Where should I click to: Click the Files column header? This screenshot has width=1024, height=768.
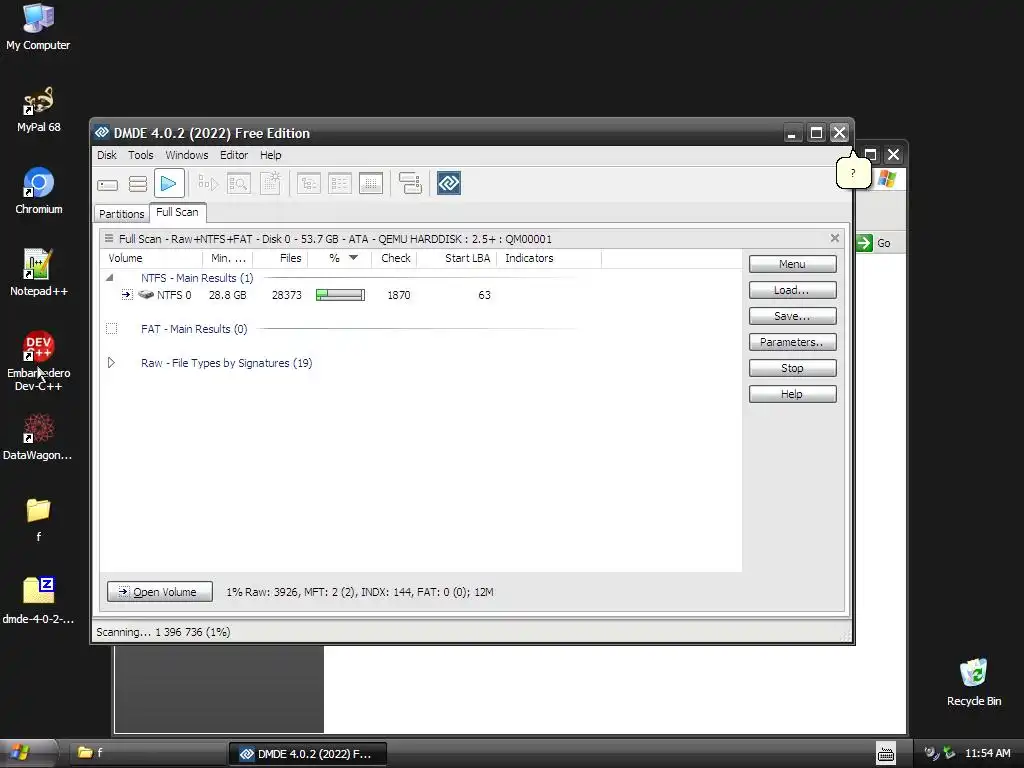coord(281,258)
